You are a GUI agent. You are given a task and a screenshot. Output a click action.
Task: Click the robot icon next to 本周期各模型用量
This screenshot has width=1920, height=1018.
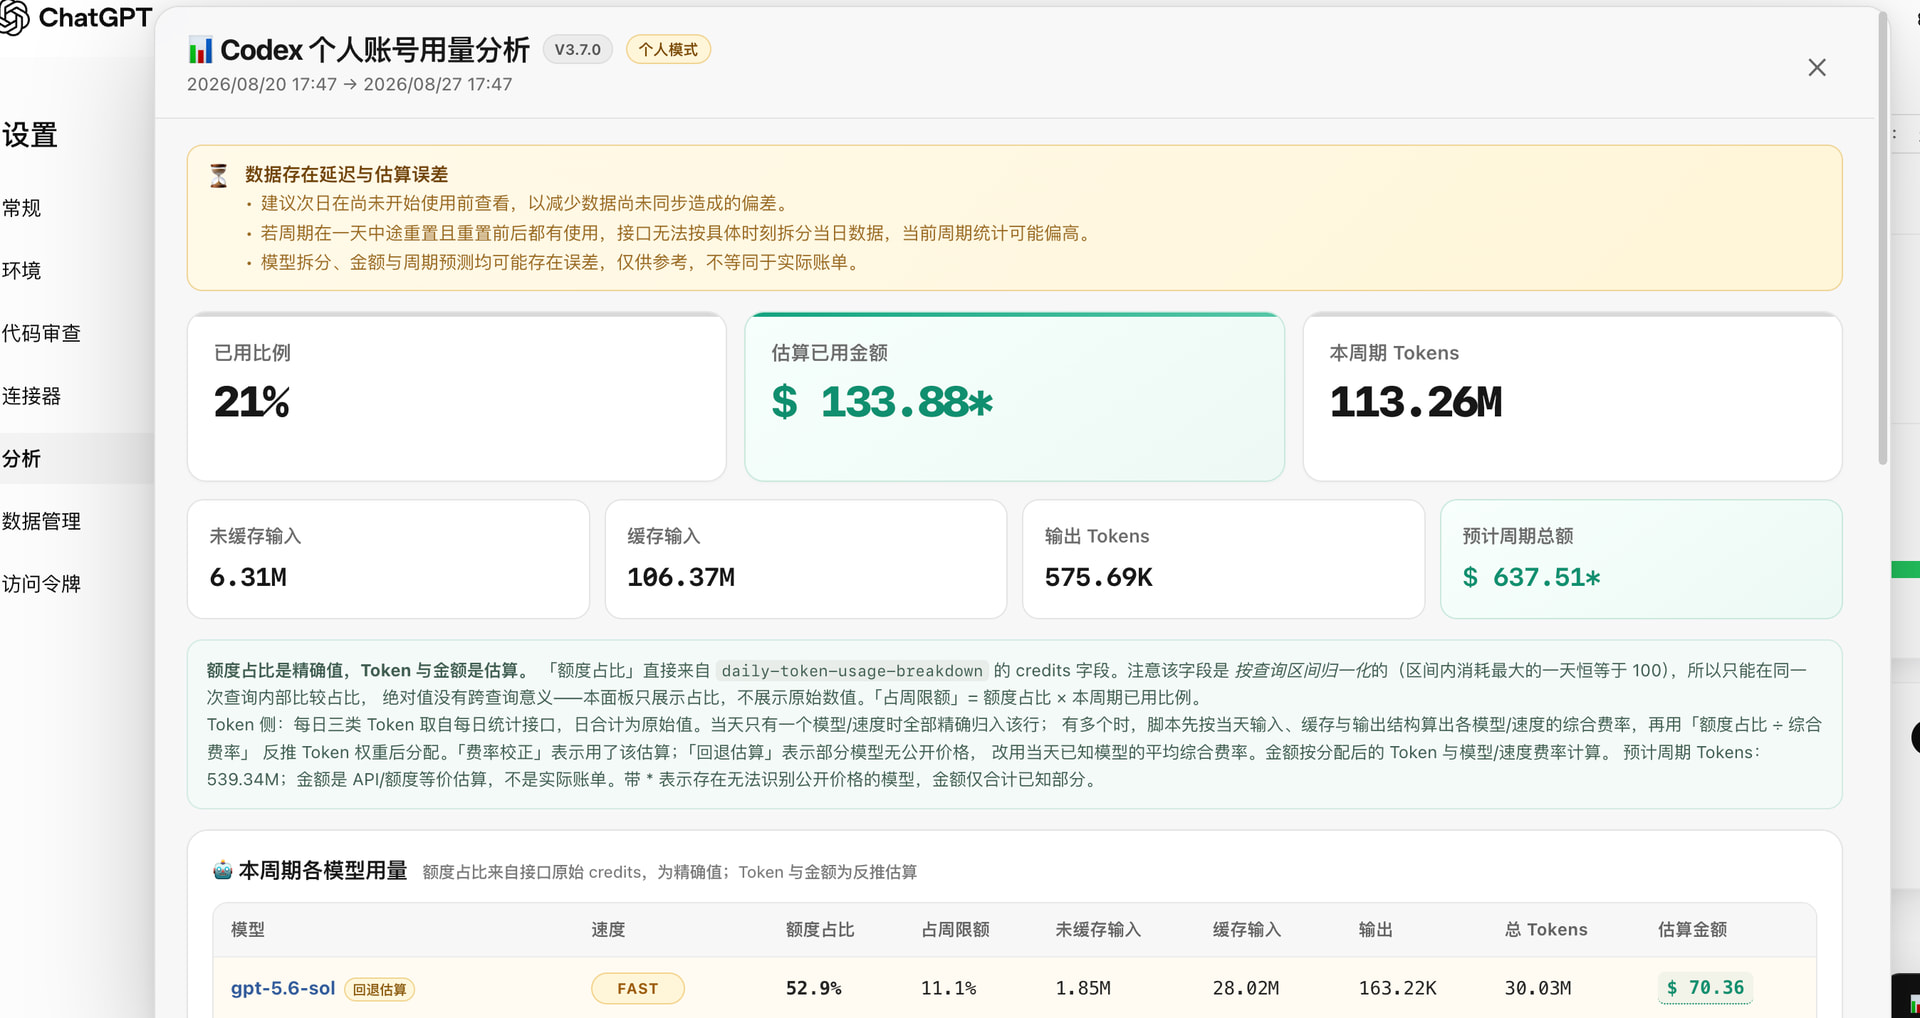pyautogui.click(x=222, y=870)
